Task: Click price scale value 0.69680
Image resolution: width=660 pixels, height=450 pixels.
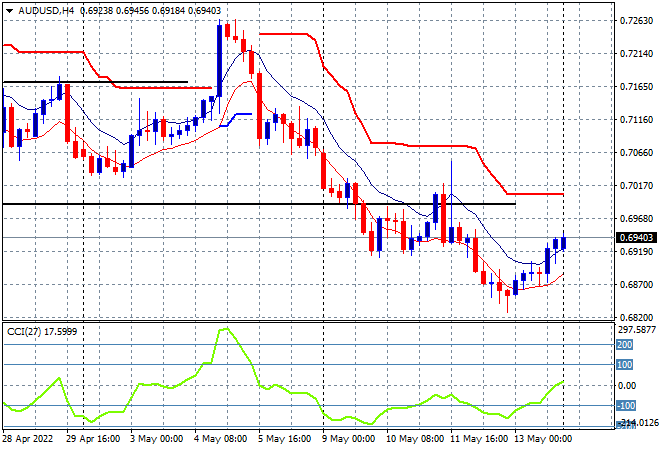Action: coord(636,218)
